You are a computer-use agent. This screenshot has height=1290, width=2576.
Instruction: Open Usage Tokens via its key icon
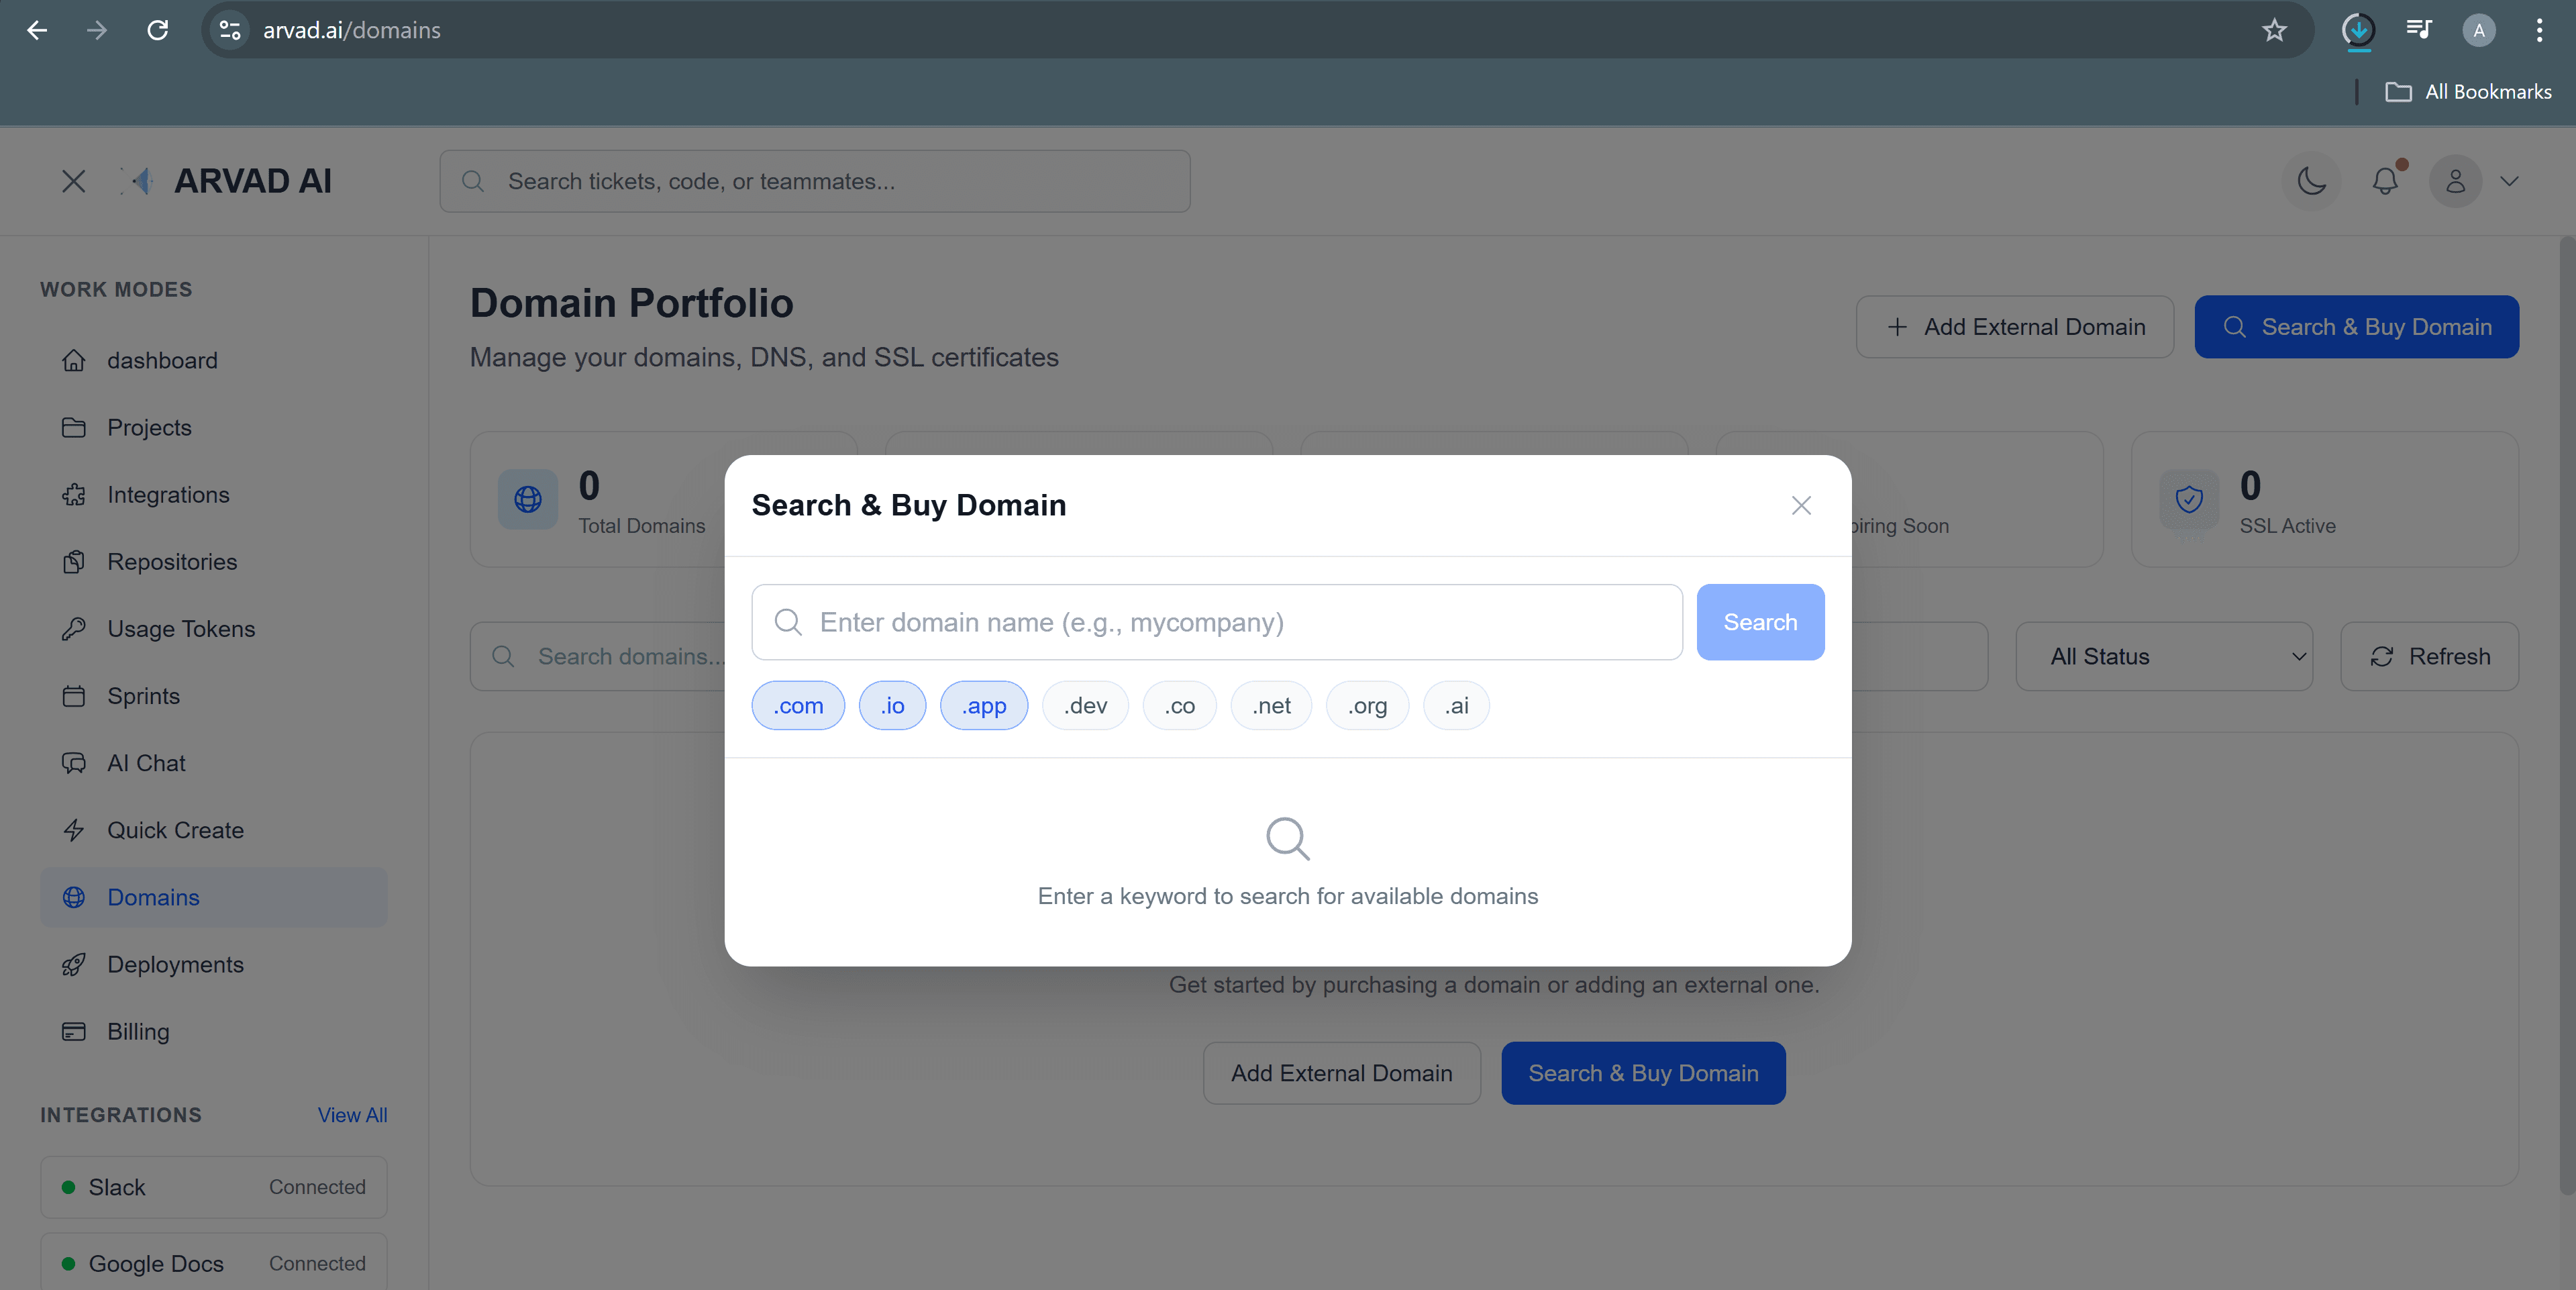pos(74,628)
